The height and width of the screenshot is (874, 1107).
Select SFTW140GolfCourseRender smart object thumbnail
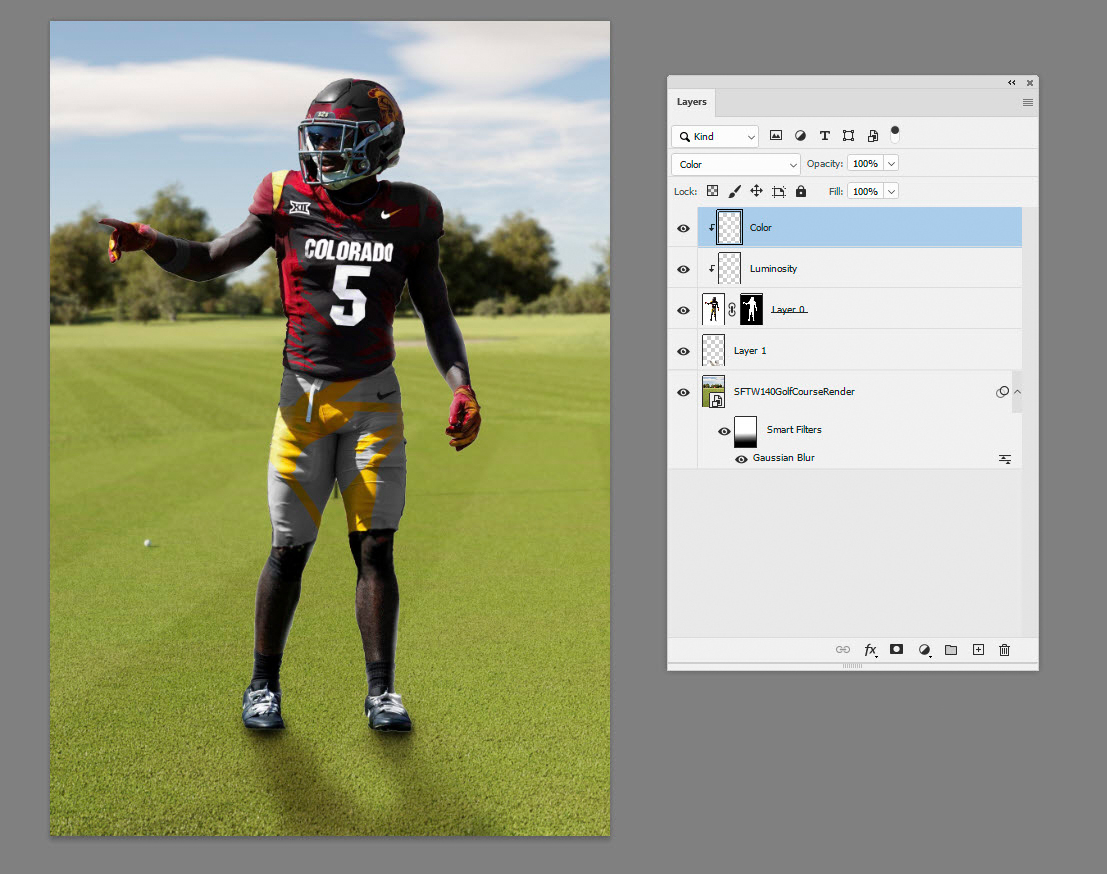tap(713, 391)
